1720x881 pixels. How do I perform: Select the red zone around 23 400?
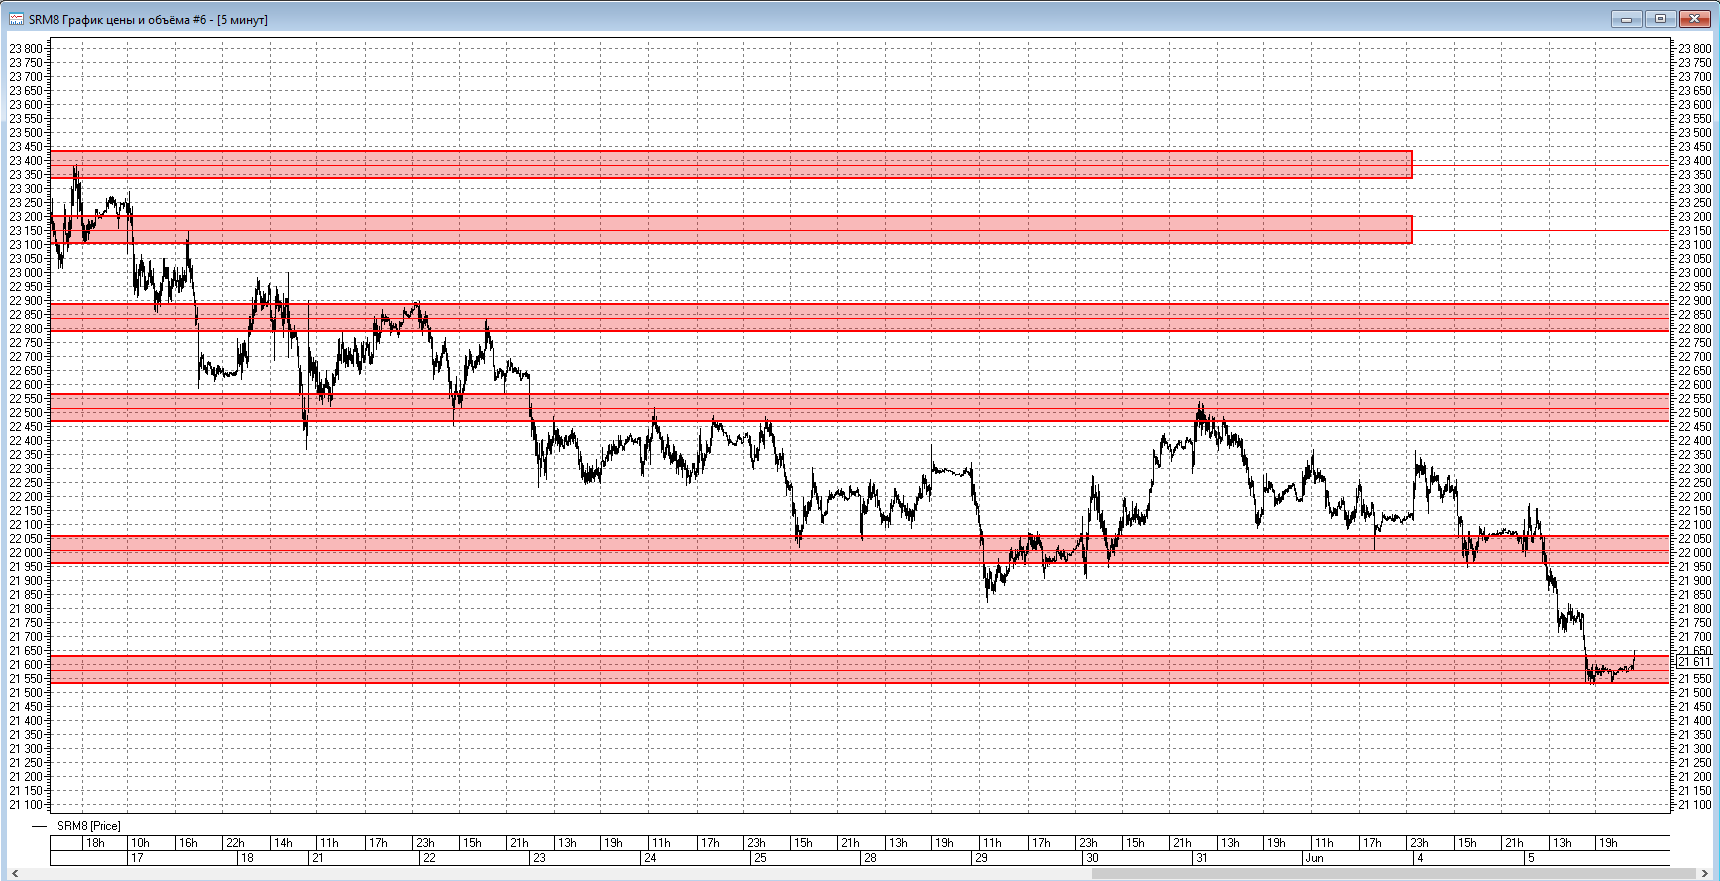731,164
